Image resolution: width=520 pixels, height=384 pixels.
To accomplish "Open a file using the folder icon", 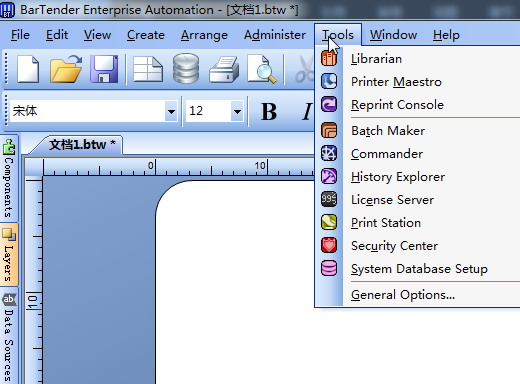I will tap(66, 69).
